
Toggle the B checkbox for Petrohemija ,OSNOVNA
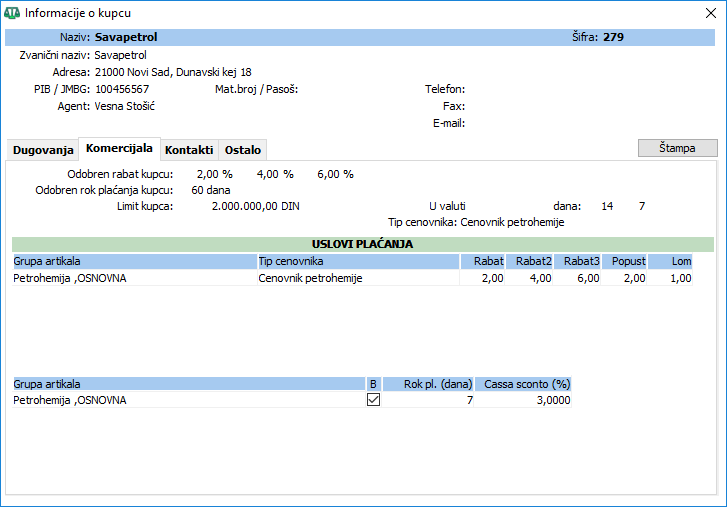(x=373, y=400)
